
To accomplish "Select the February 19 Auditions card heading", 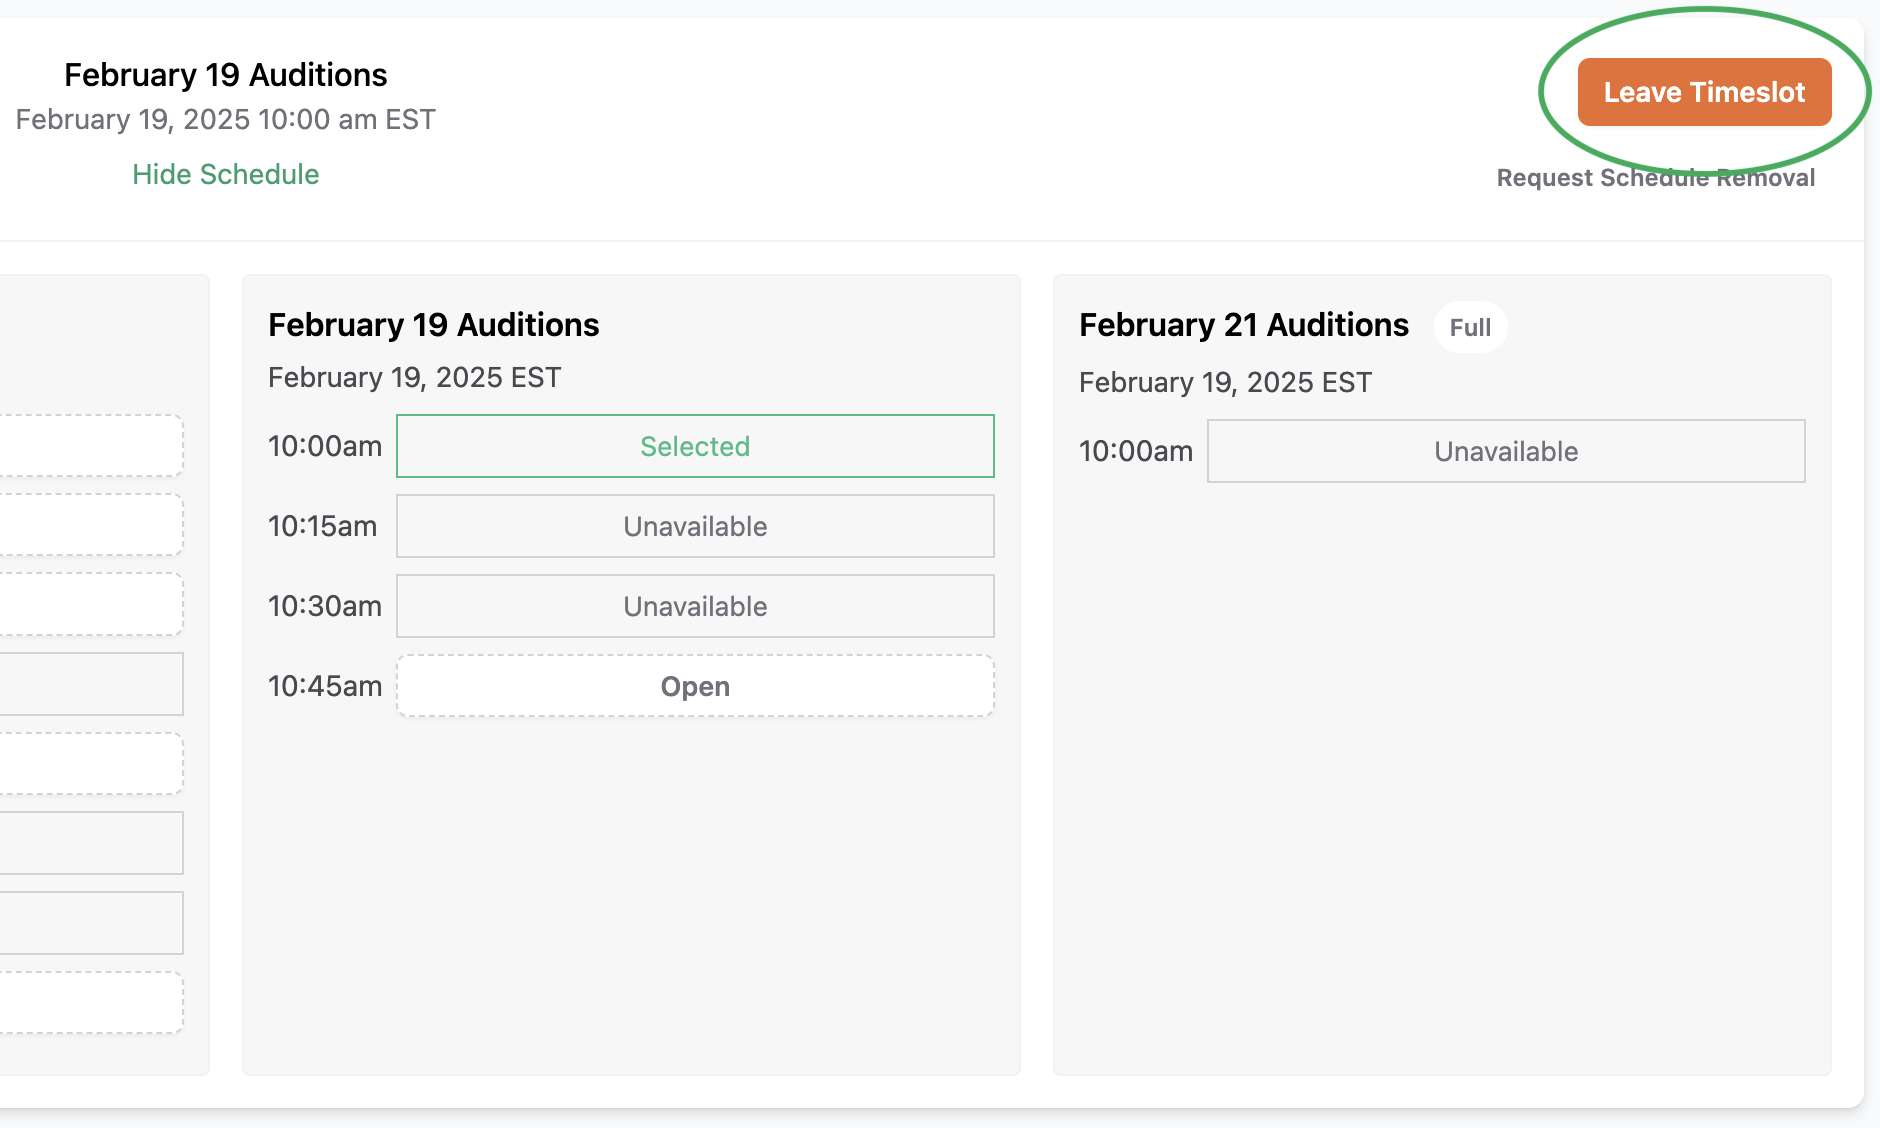I will (x=433, y=325).
